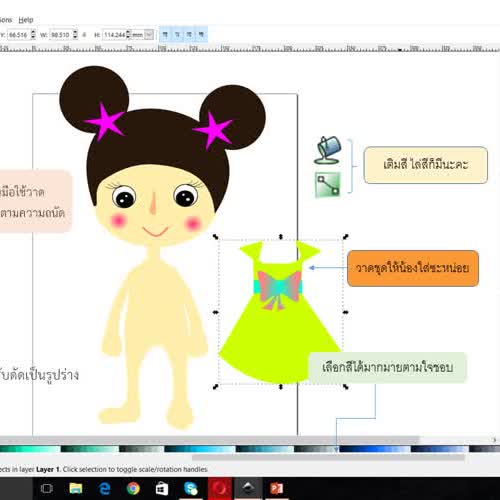Open Google Chrome from the taskbar
Viewport: 500px width, 500px height.
[133, 489]
